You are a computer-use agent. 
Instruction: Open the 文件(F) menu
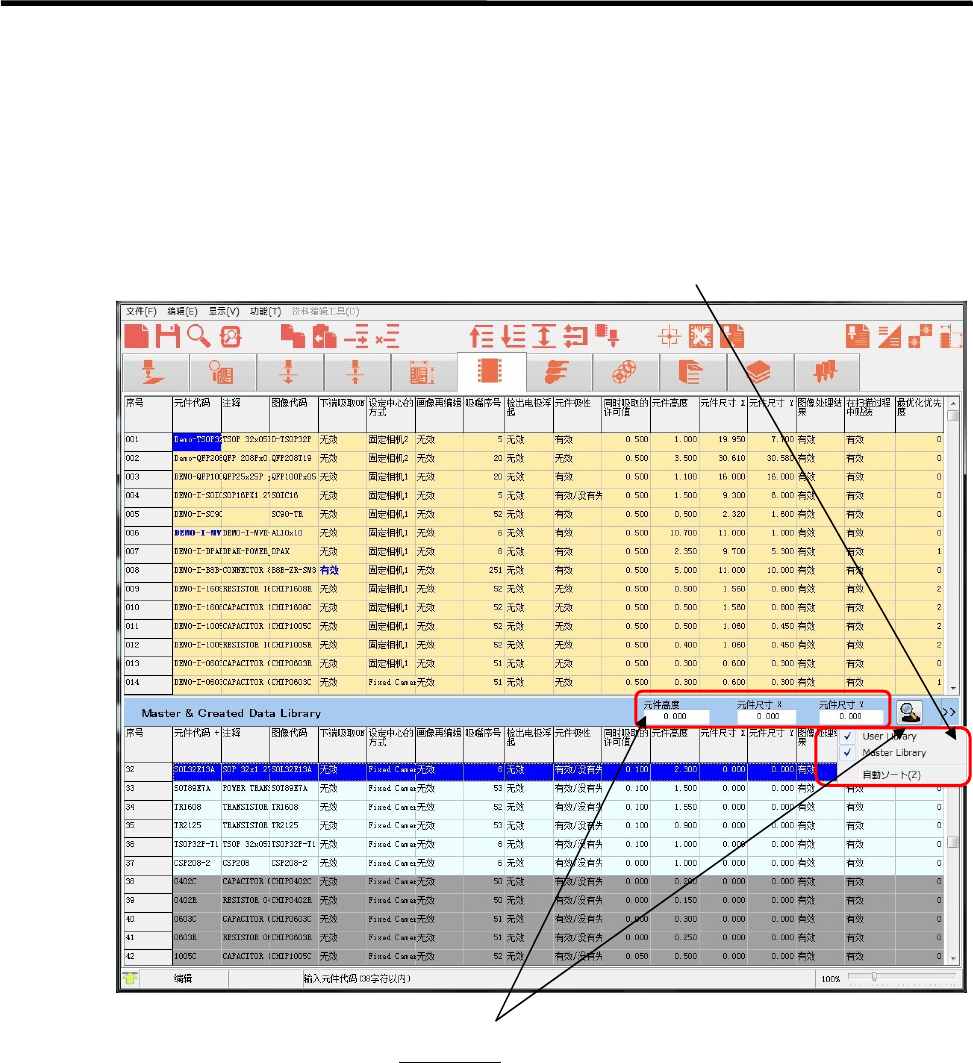[141, 311]
